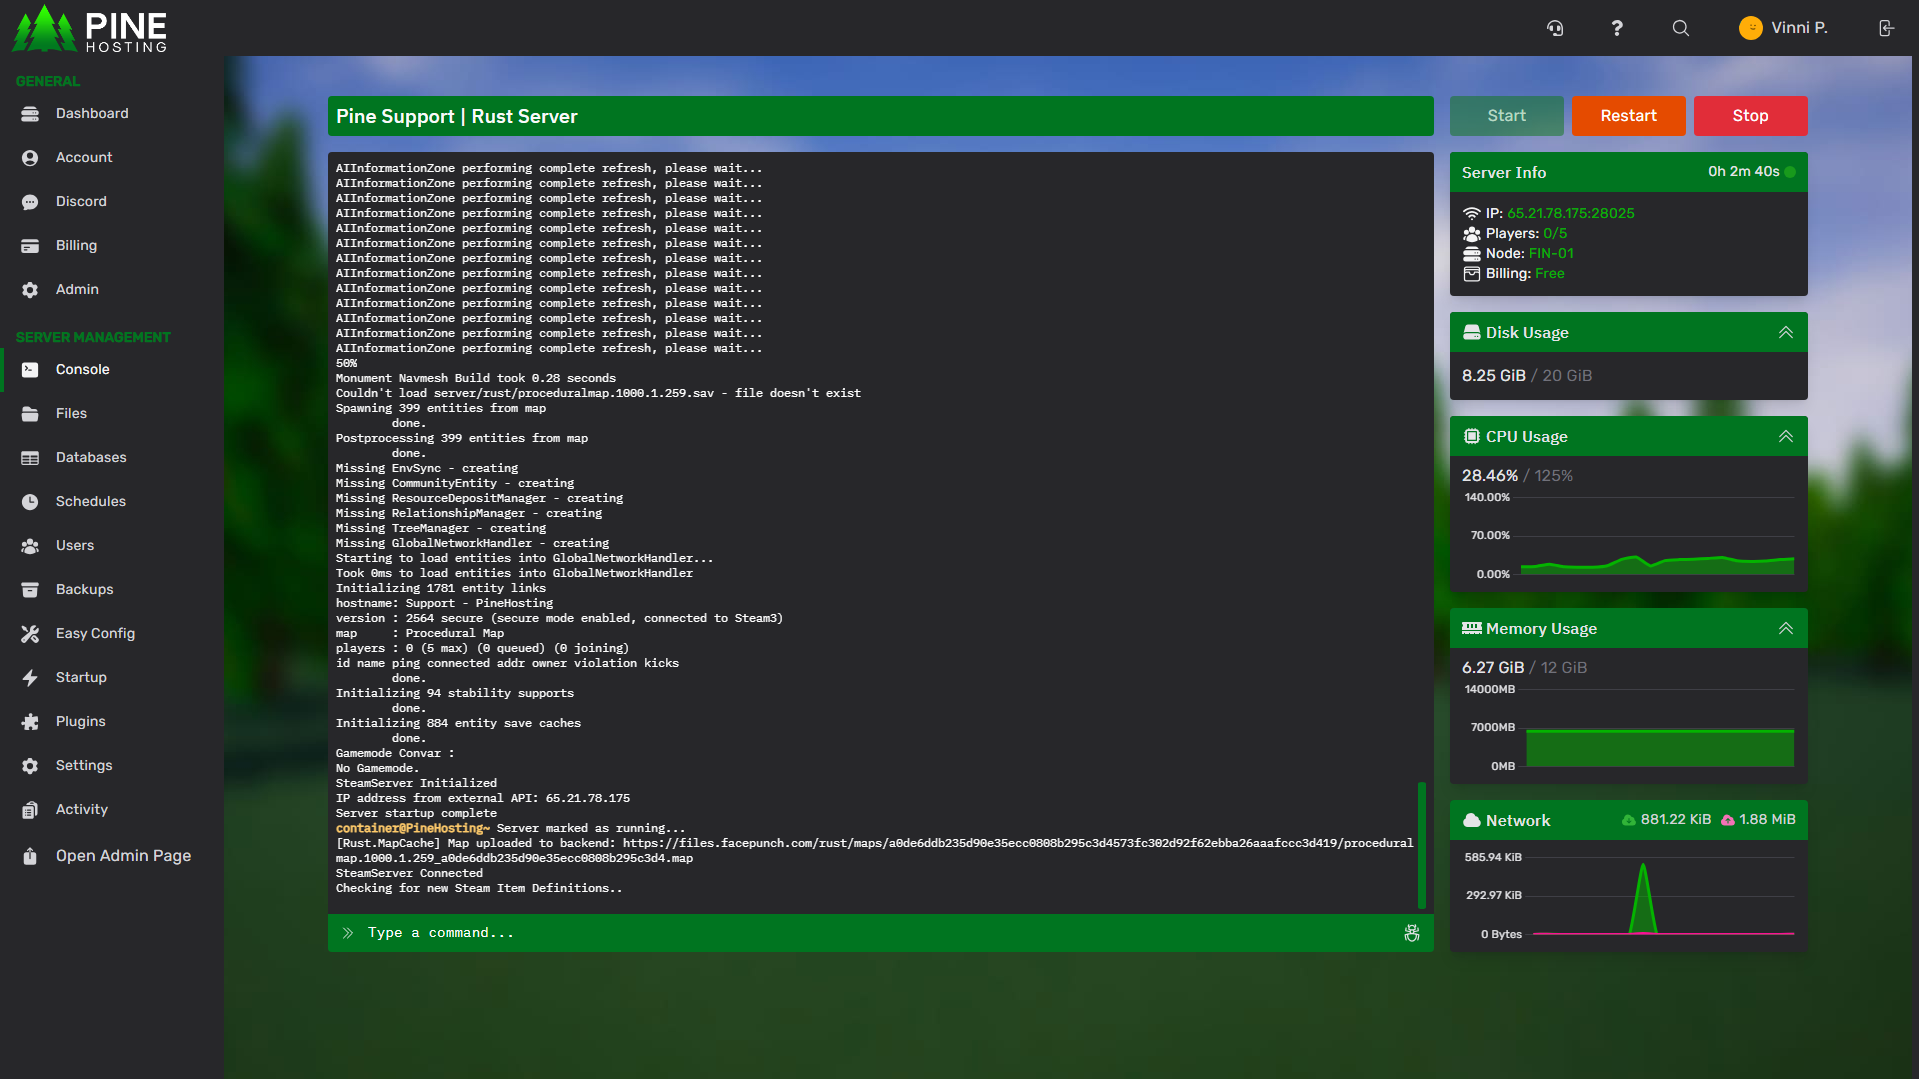Screen dimensions: 1919x1079
Task: Open the support headset icon
Action: 1555,28
